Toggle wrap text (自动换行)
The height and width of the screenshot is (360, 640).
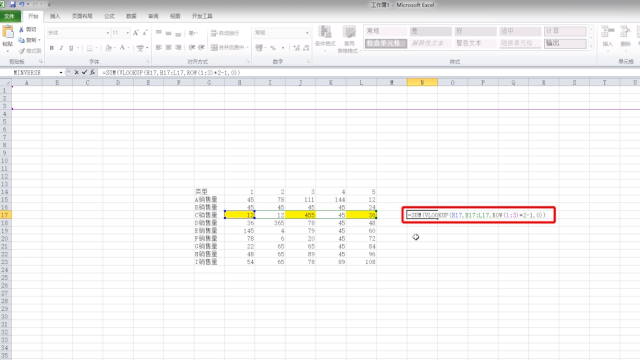(x=225, y=33)
